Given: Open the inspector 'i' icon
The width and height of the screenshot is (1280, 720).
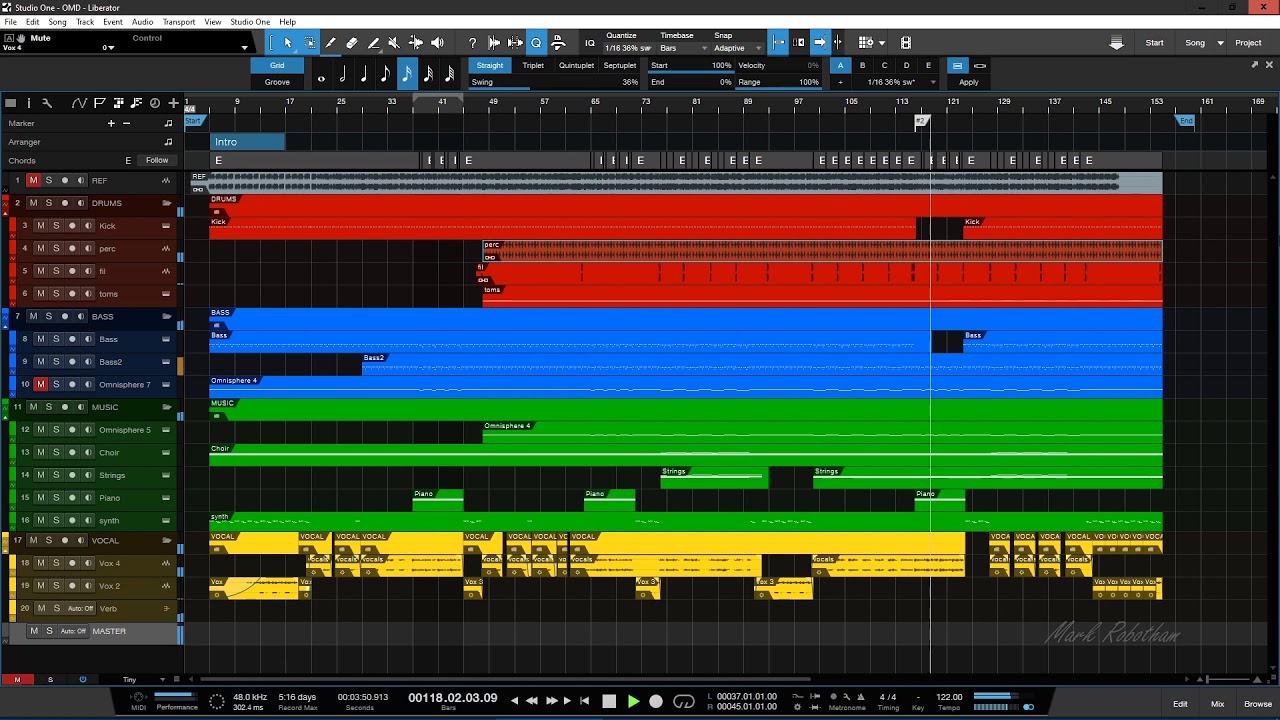Looking at the screenshot, I should point(28,103).
